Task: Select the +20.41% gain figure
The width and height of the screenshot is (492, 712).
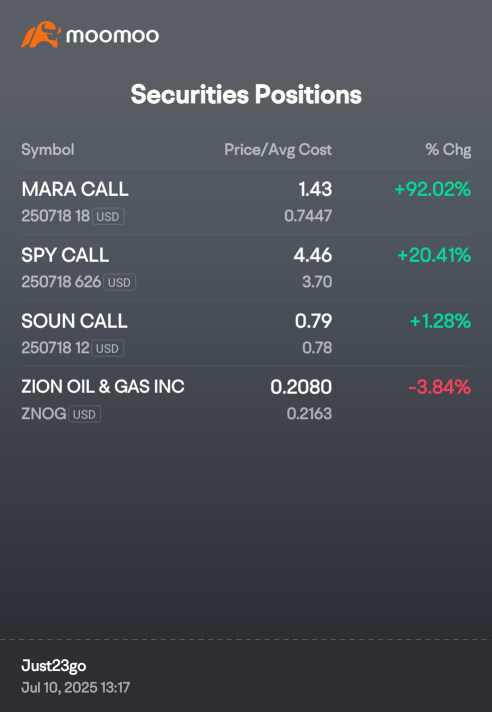Action: [434, 255]
